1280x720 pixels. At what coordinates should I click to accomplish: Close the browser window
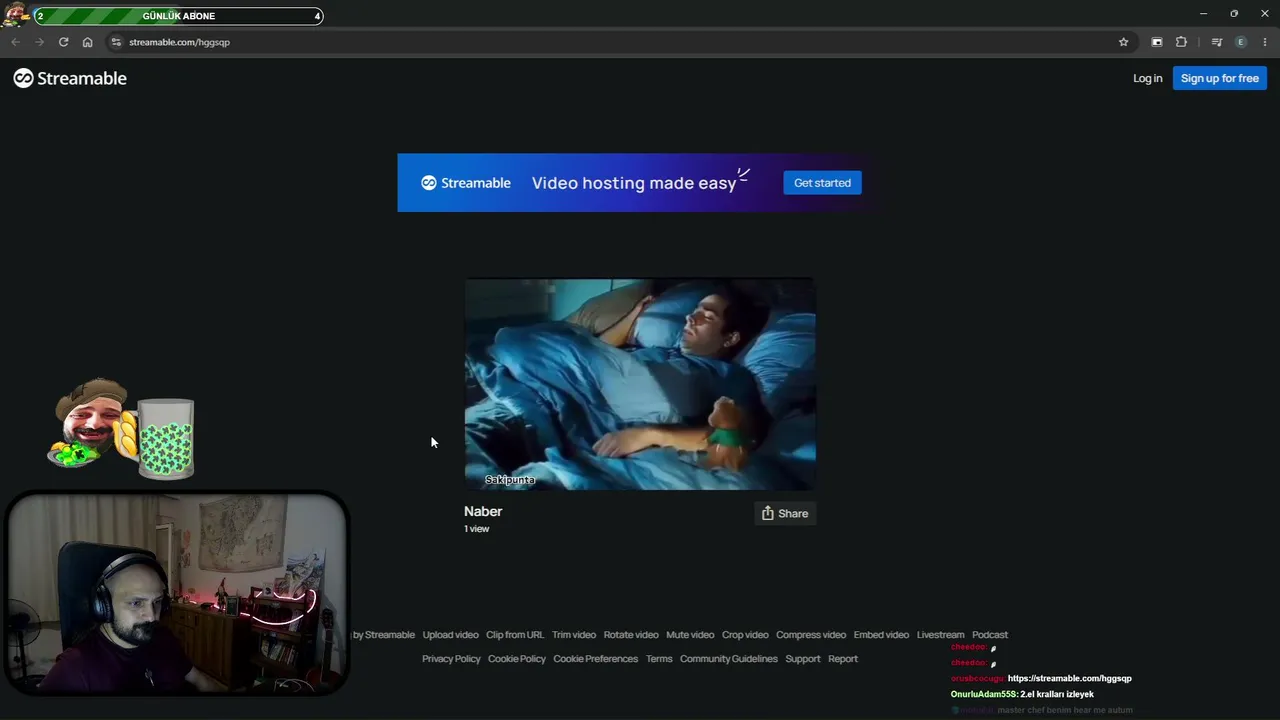point(1265,14)
